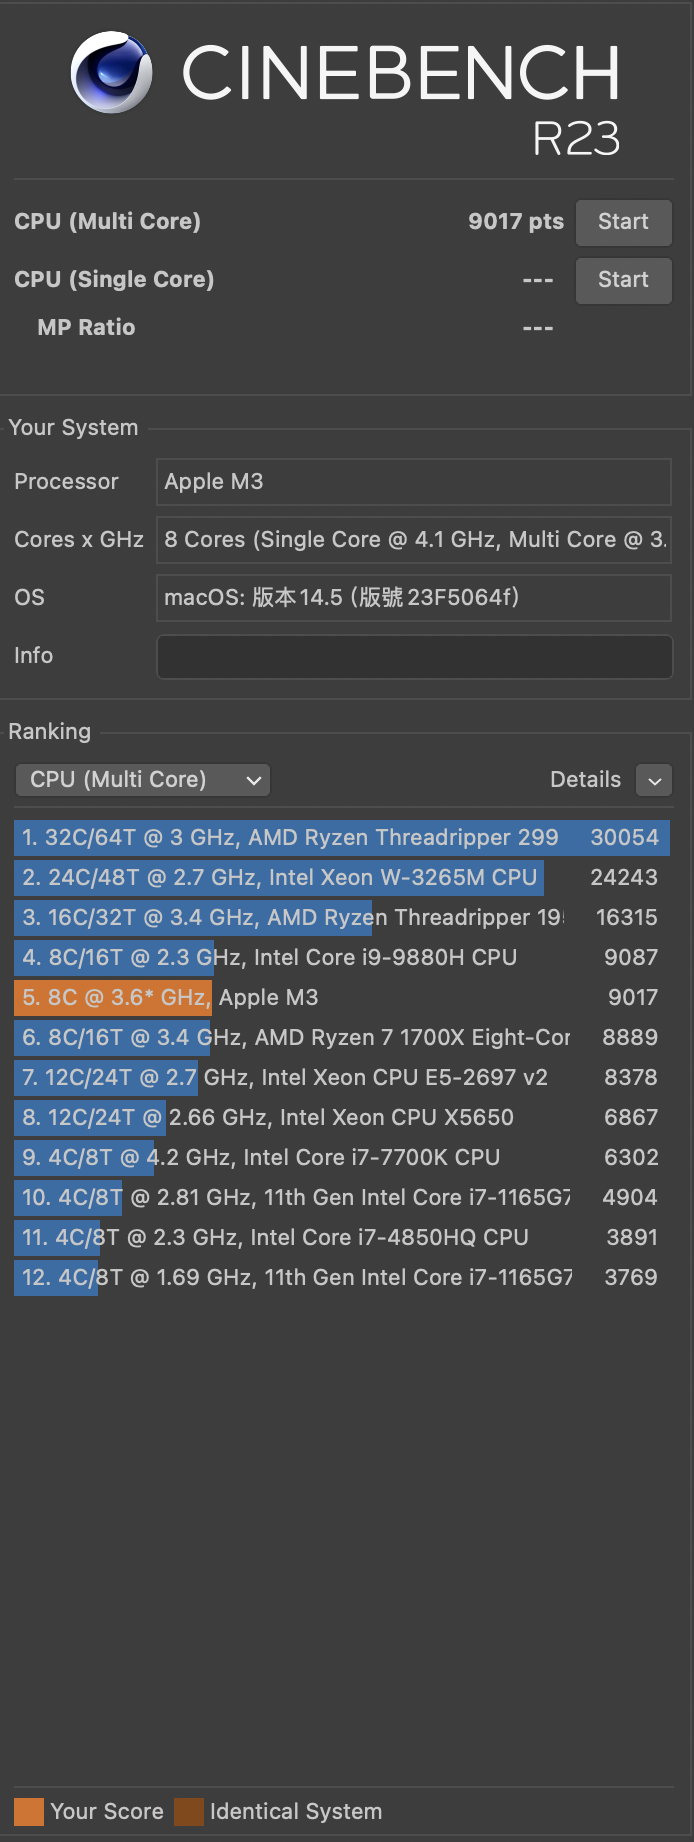The width and height of the screenshot is (694, 1842).
Task: Click the 9017 pts multi core score
Action: pos(516,222)
